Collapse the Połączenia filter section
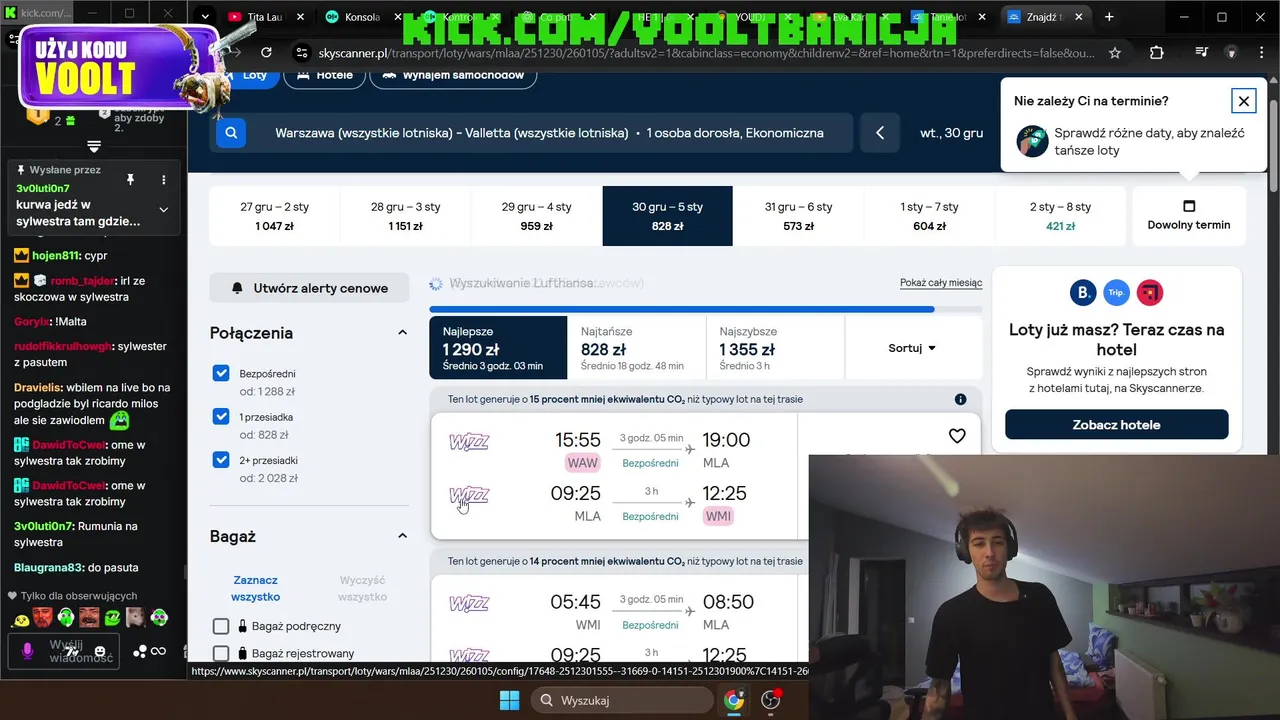The image size is (1280, 720). point(402,333)
